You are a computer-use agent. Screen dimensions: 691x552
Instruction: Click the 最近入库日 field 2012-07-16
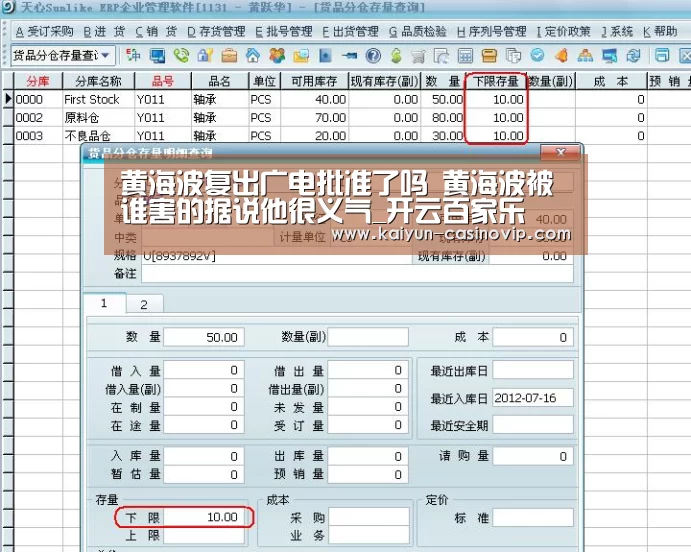click(533, 398)
